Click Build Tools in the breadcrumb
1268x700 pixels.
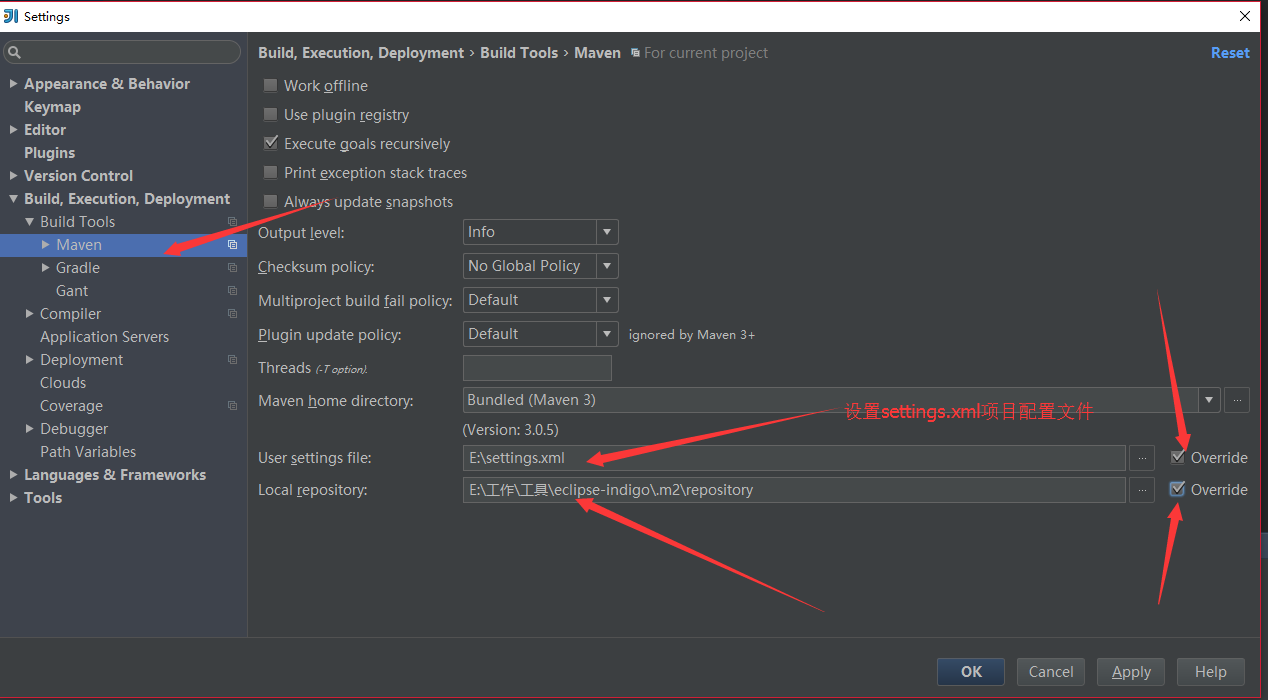point(519,53)
